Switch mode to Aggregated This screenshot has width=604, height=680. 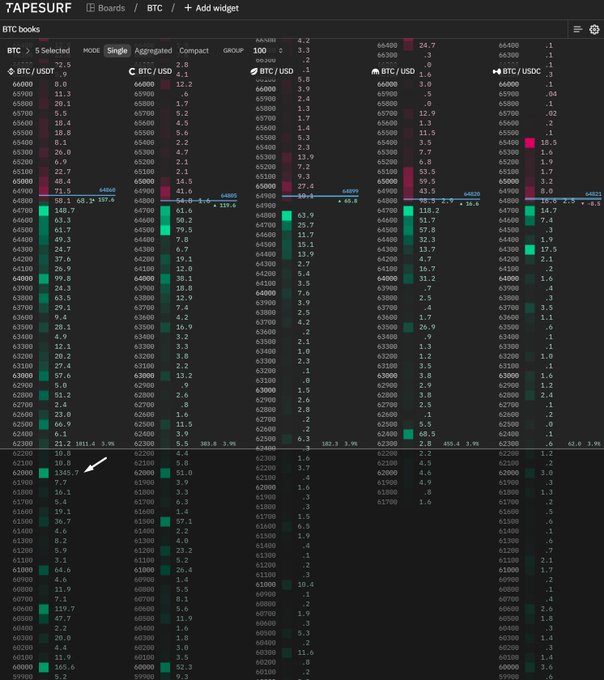(153, 51)
